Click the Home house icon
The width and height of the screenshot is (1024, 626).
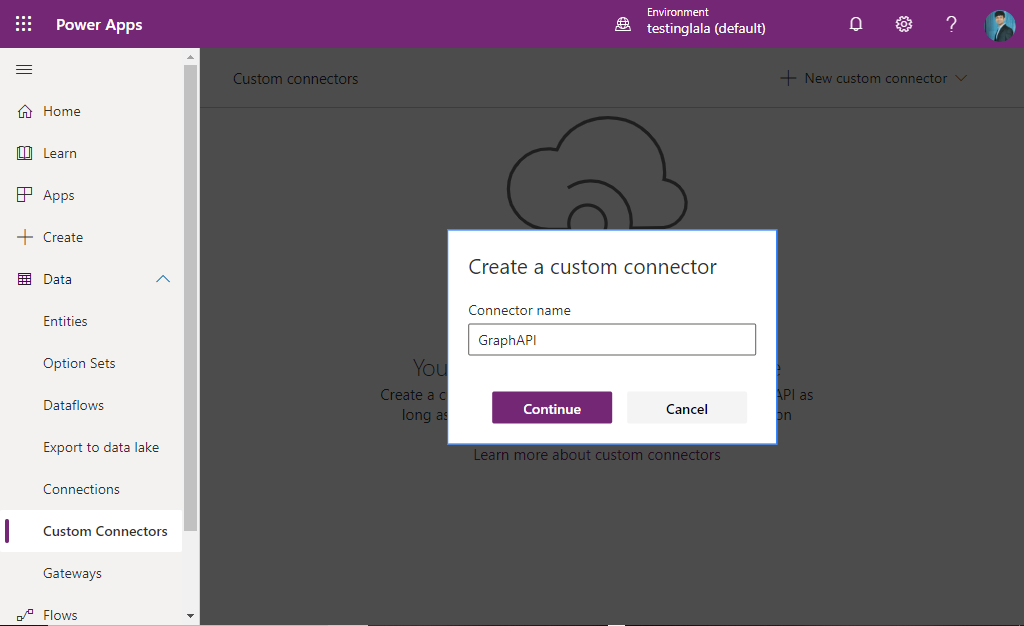tap(25, 112)
